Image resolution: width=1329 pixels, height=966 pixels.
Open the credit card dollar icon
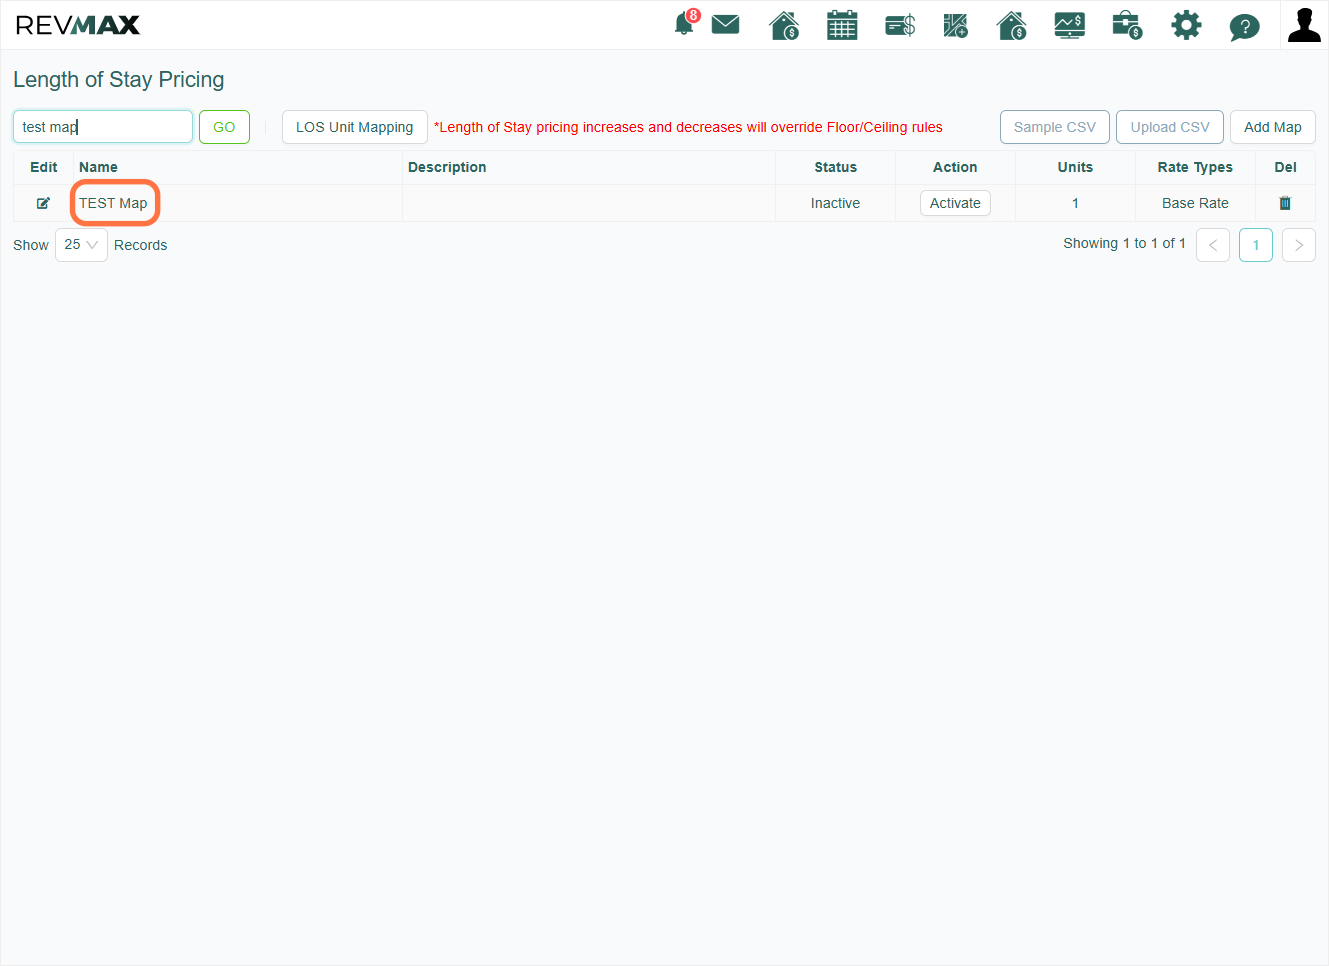(x=900, y=25)
